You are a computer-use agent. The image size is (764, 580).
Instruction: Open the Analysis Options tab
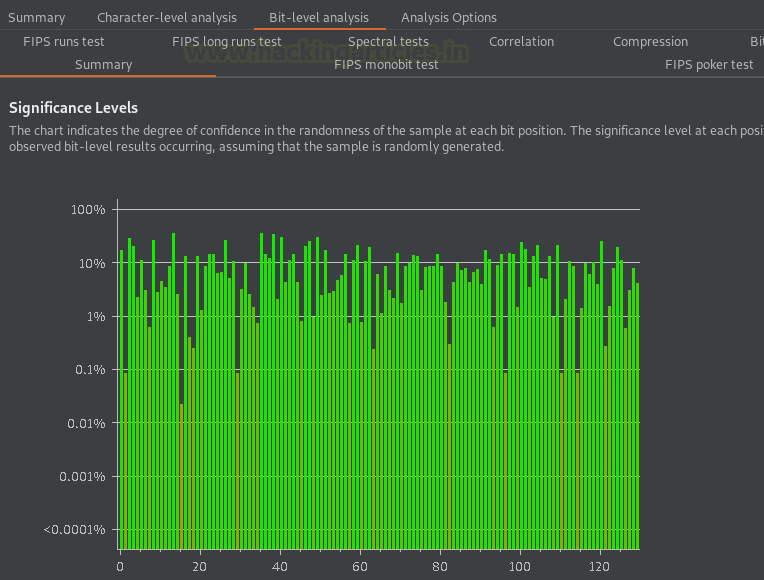(449, 18)
